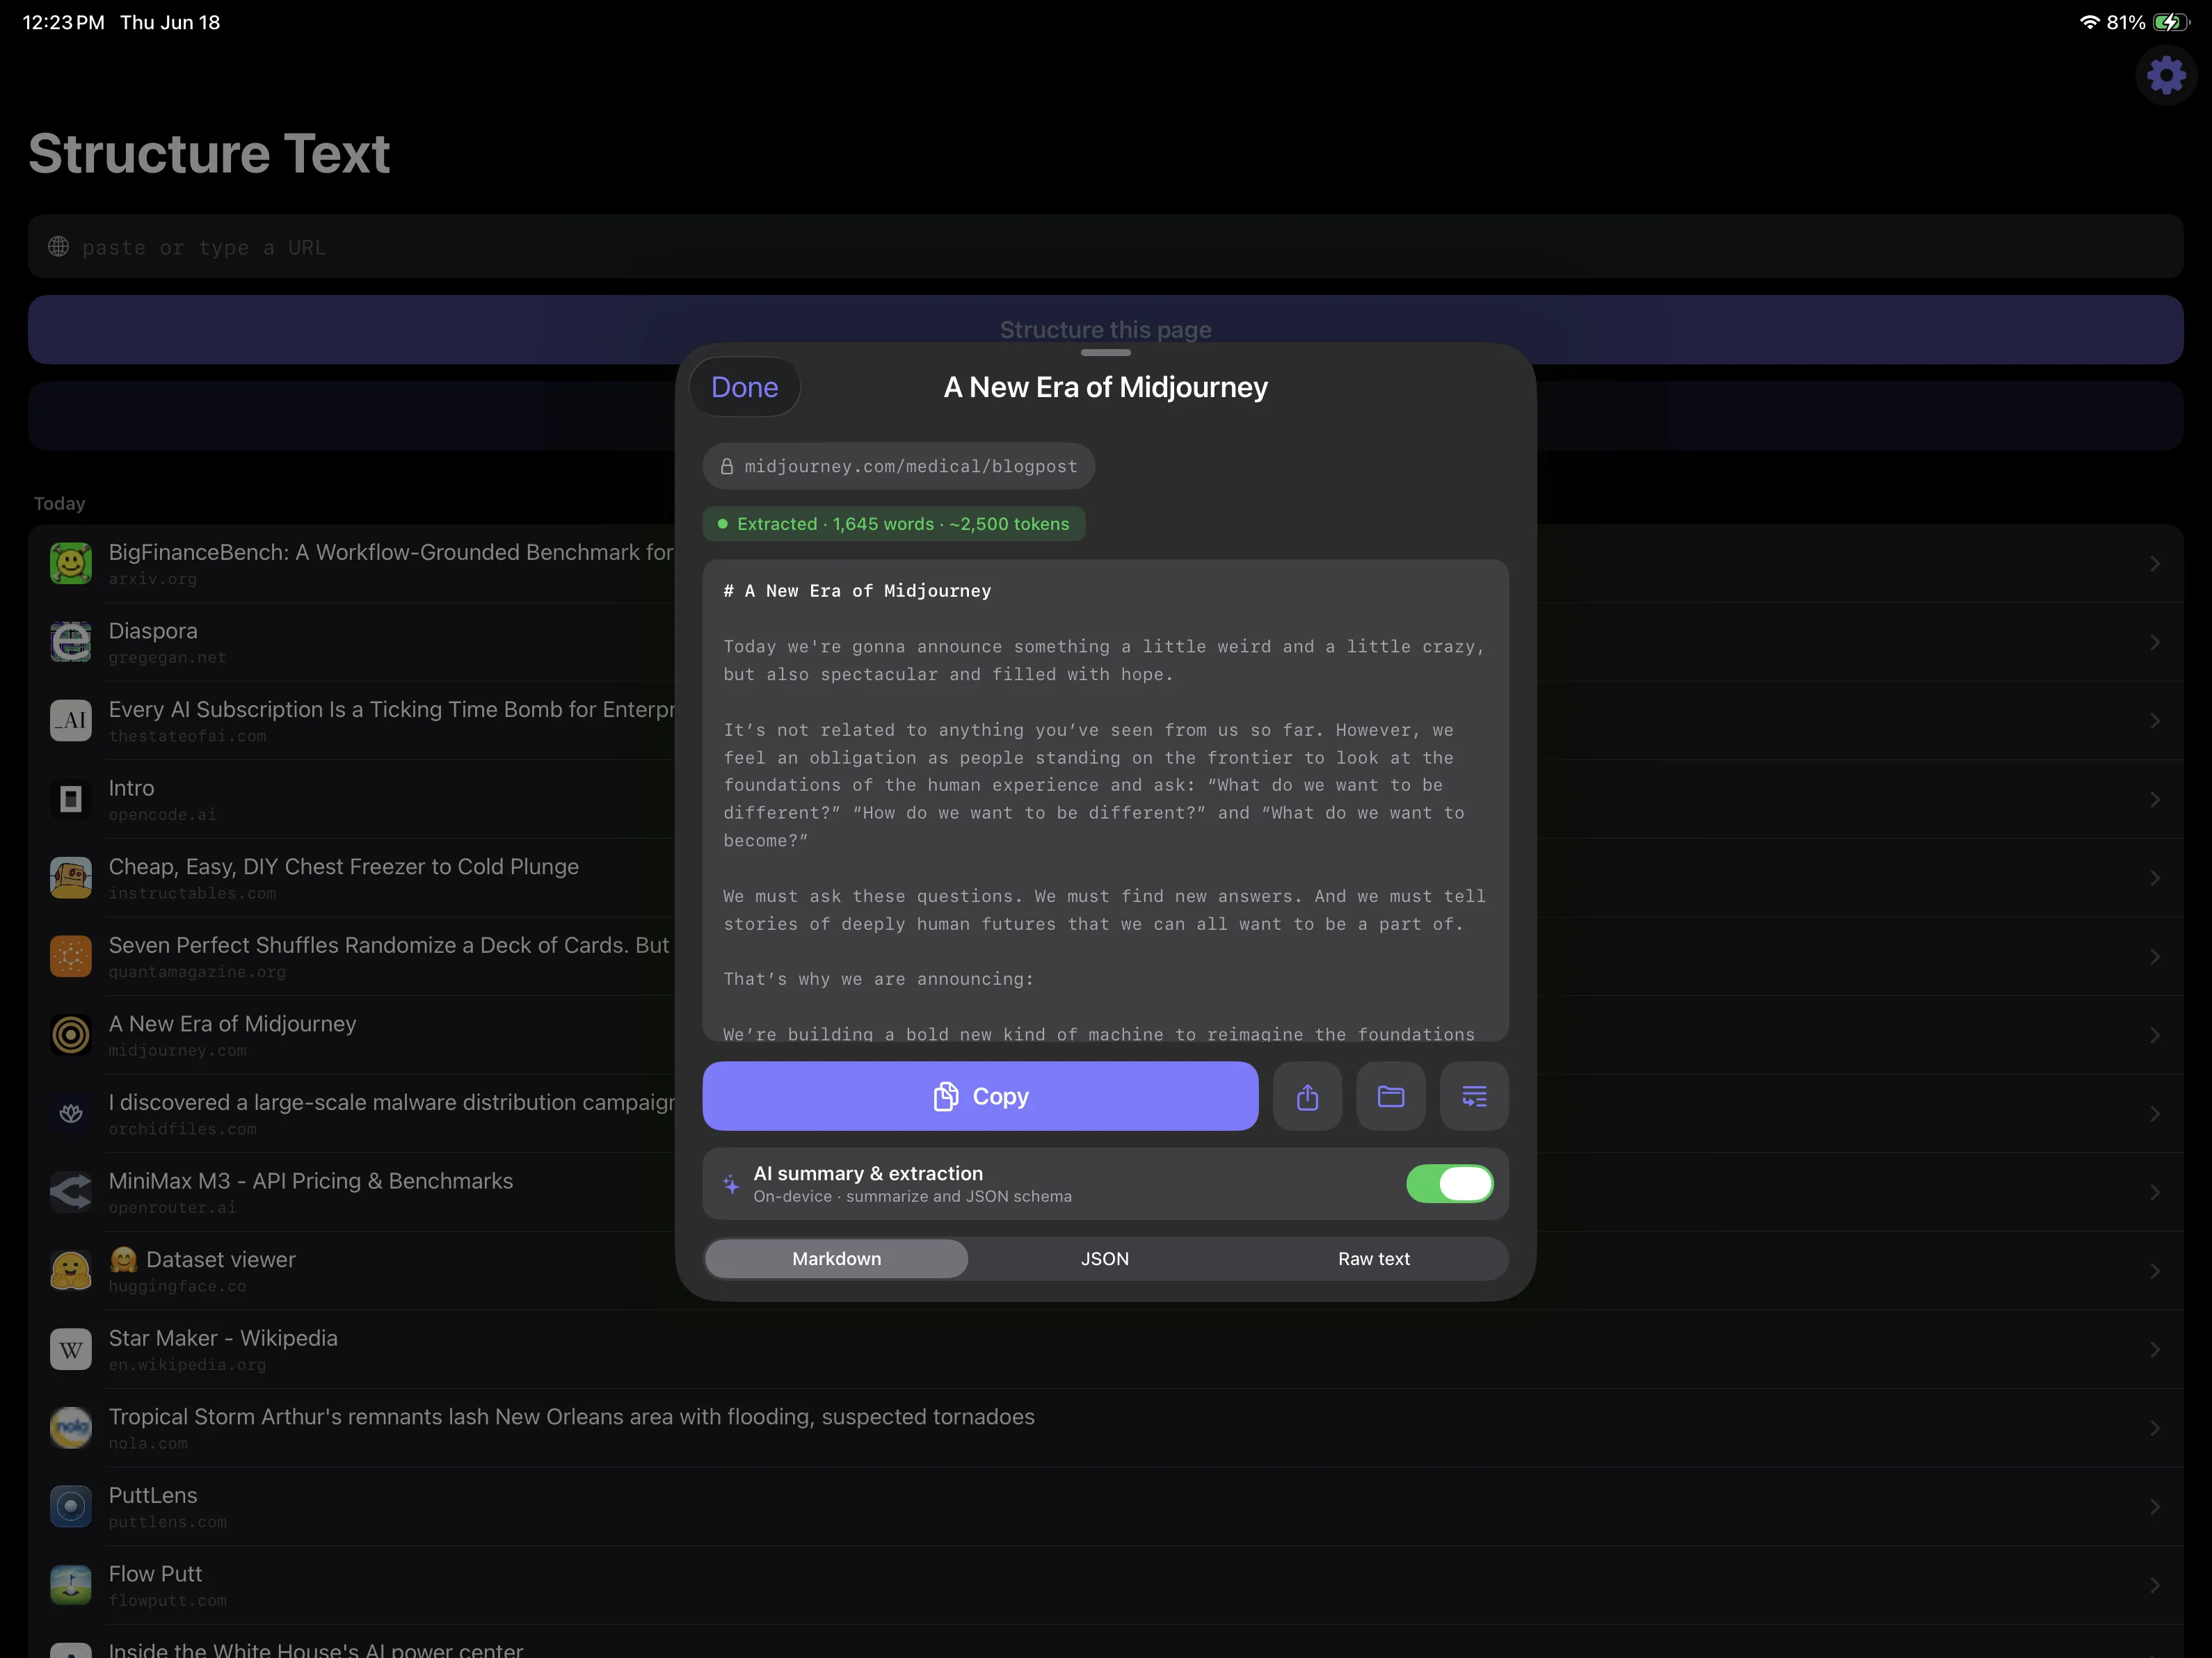
Task: Open Seven Perfect Shuffles article row
Action: (1106, 957)
